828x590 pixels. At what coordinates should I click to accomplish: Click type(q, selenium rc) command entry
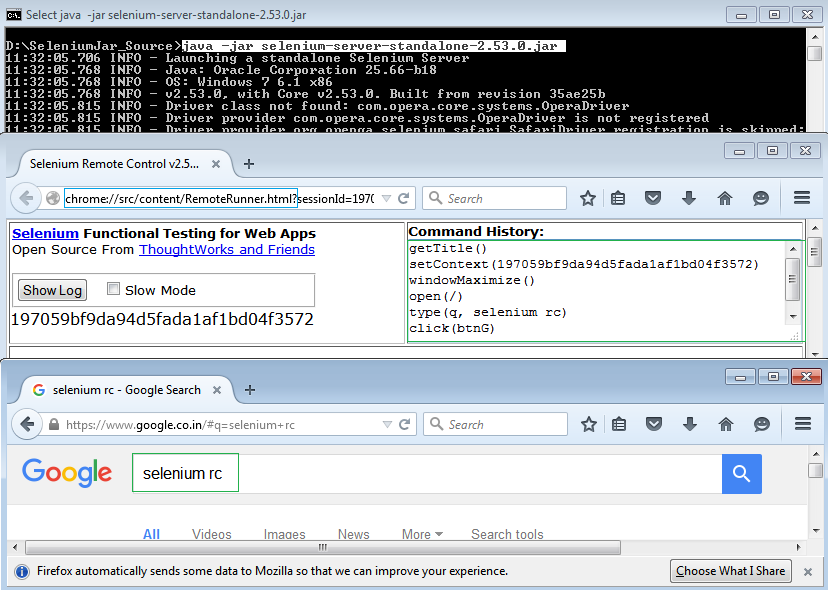(x=488, y=312)
